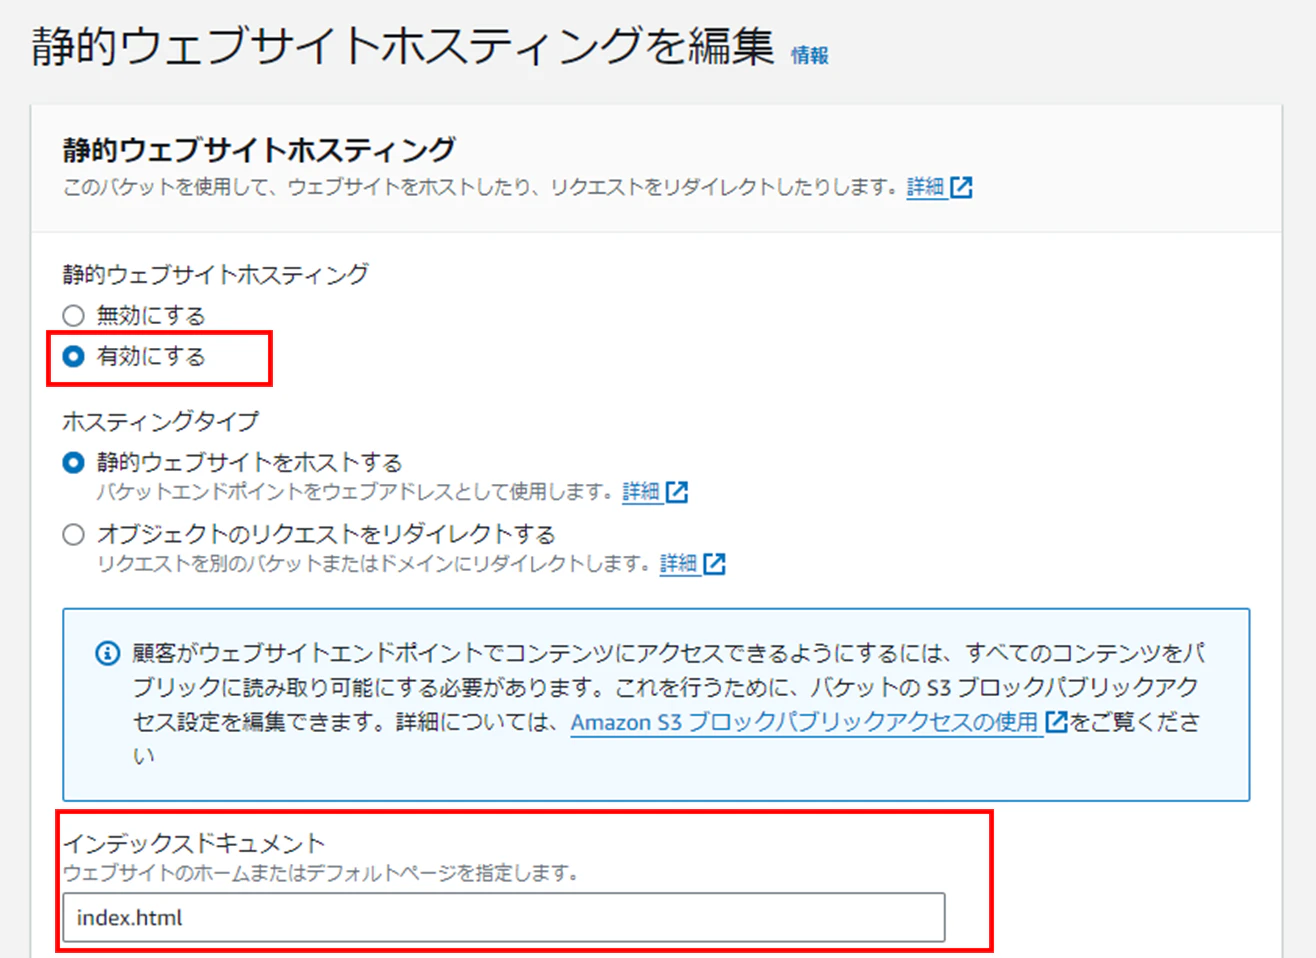This screenshot has height=958, width=1316.
Task: Open Amazon S3 ブロックパブリックアクセスの使用 link
Action: [x=804, y=722]
